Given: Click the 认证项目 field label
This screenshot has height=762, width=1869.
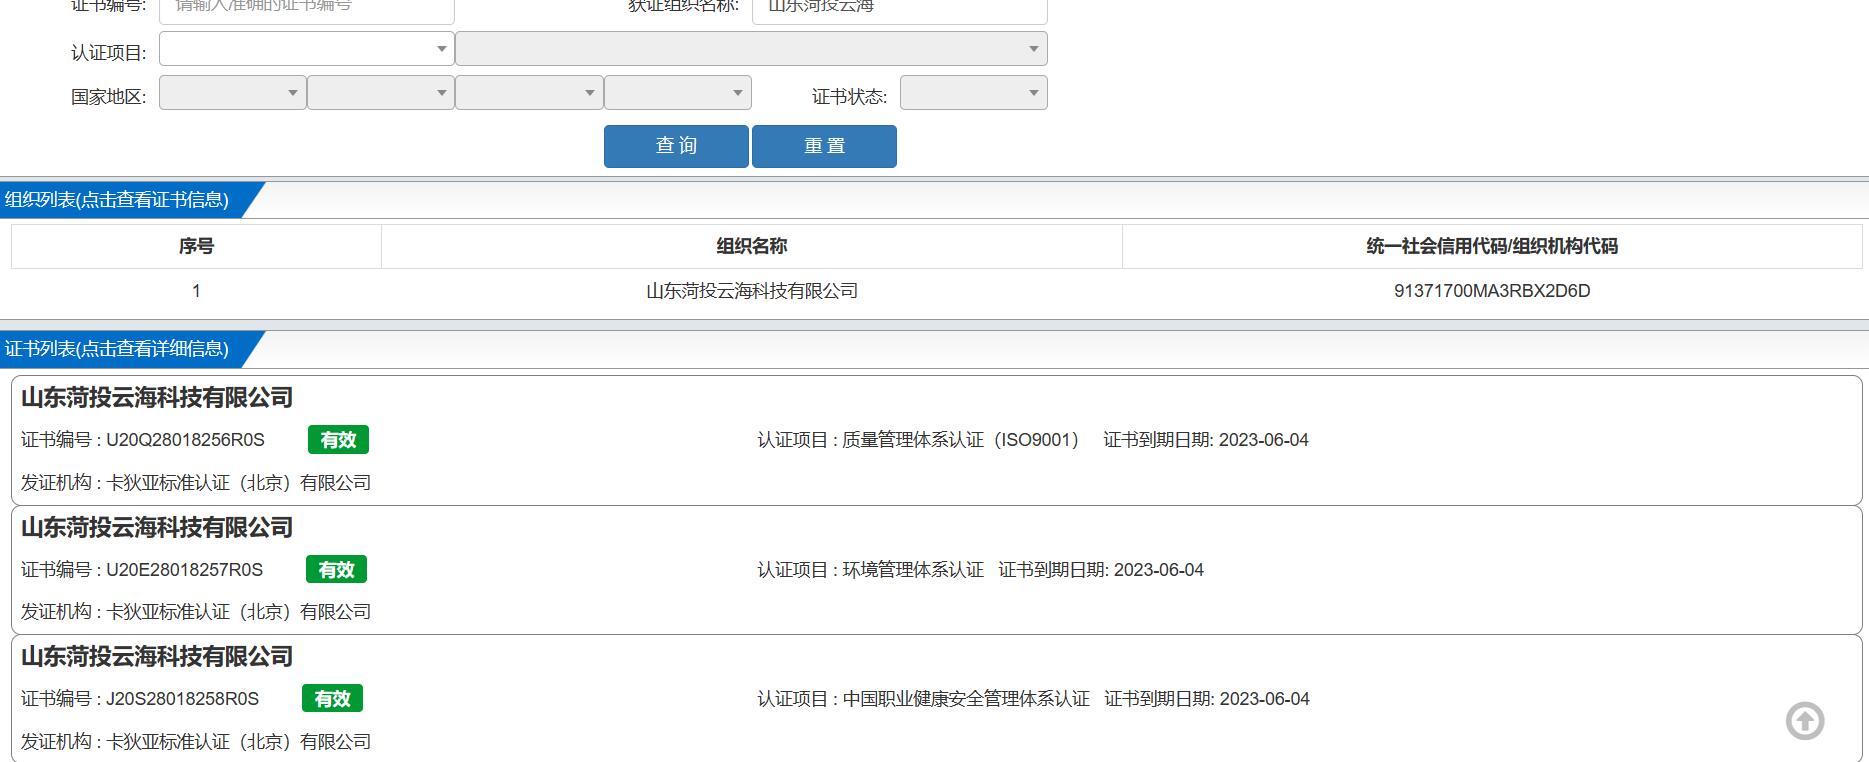Looking at the screenshot, I should (x=108, y=53).
